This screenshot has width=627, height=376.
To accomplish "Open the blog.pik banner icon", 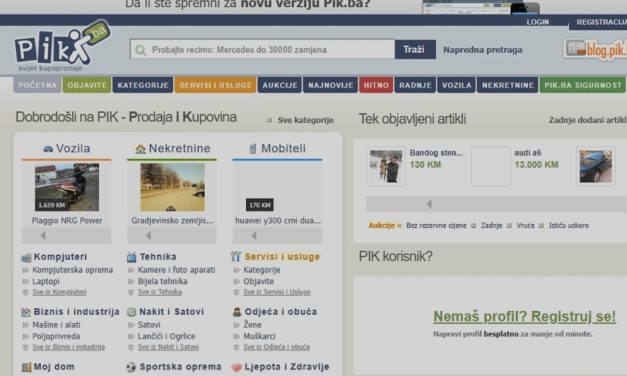I will [595, 49].
